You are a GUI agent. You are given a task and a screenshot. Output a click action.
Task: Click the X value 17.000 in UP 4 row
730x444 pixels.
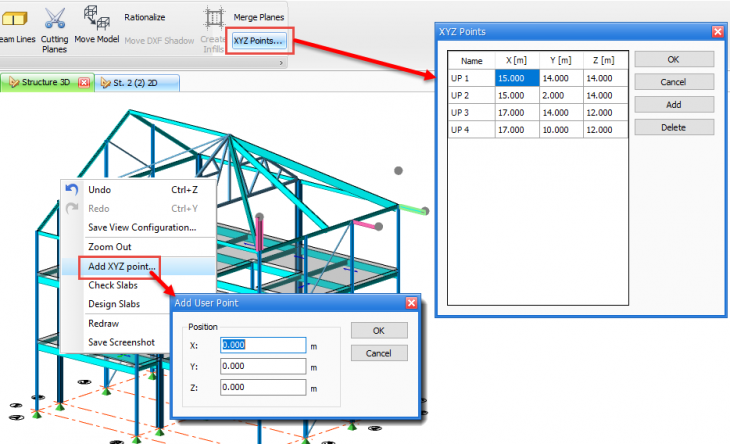pos(517,130)
